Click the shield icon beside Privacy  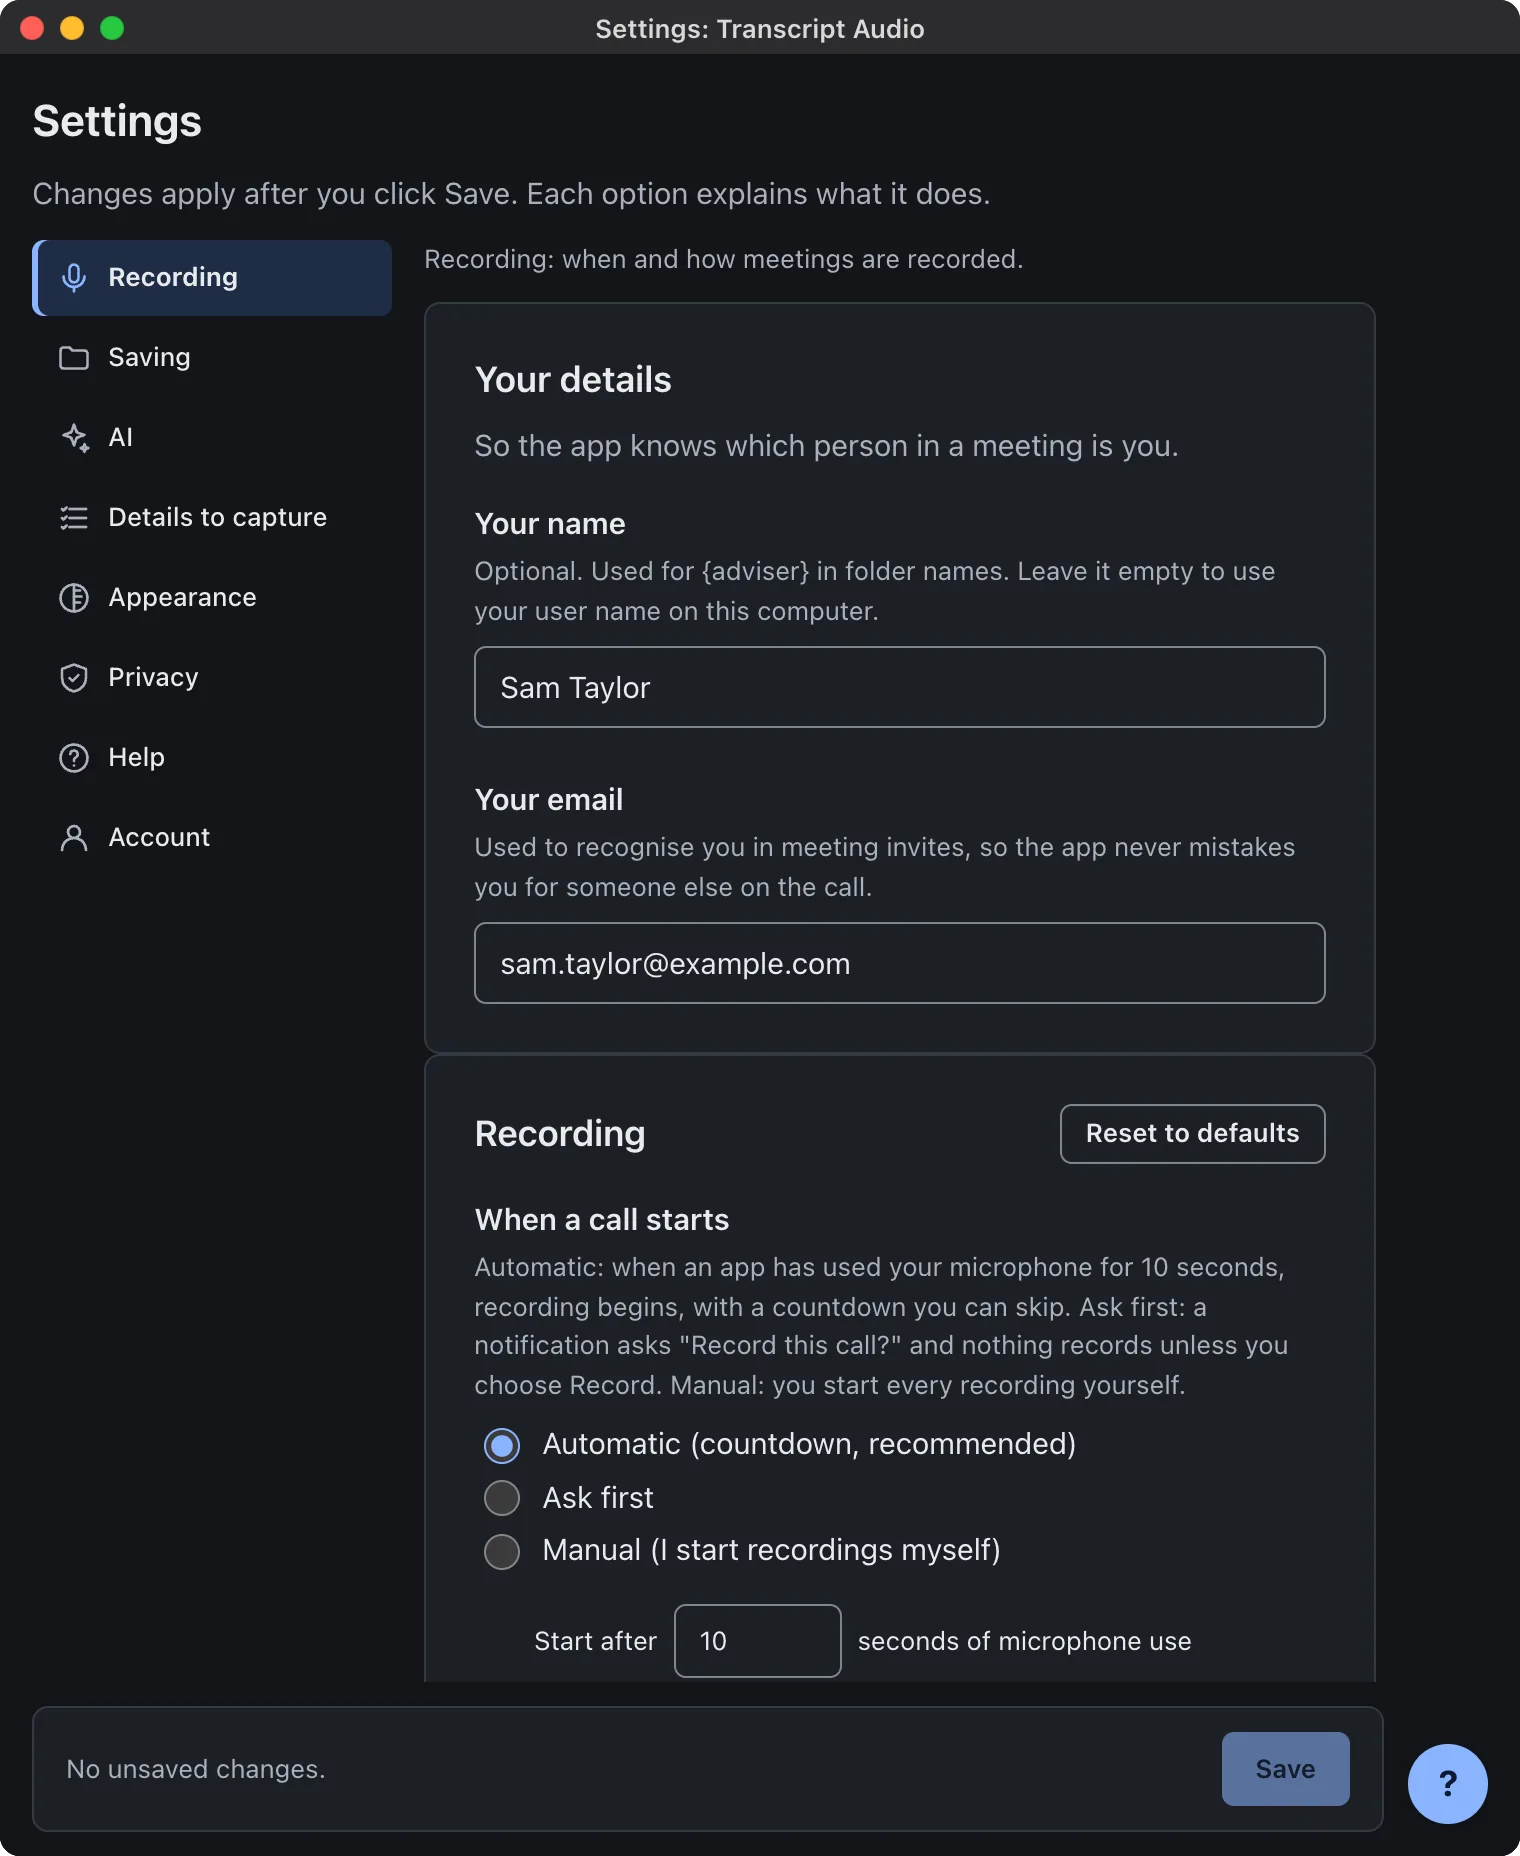pos(74,677)
